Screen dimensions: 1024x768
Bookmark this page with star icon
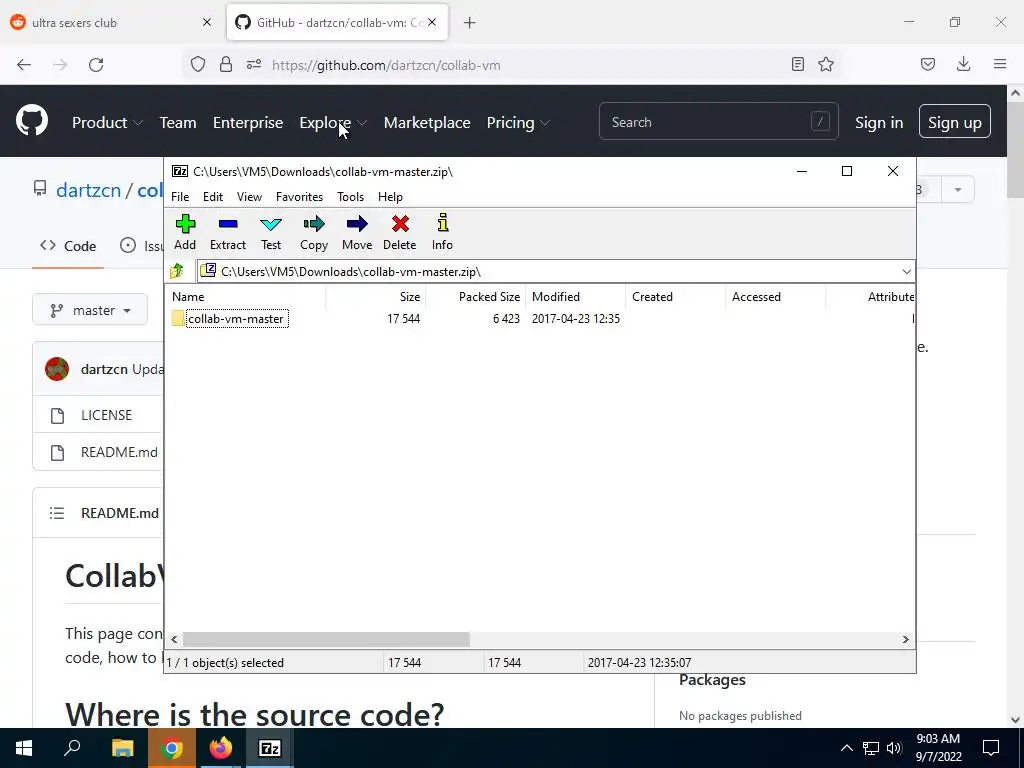(826, 64)
